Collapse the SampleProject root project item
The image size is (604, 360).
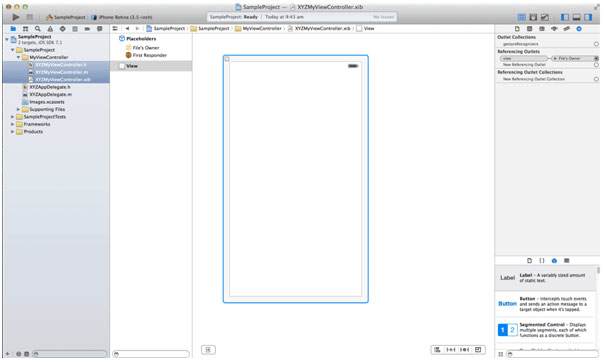[7, 39]
